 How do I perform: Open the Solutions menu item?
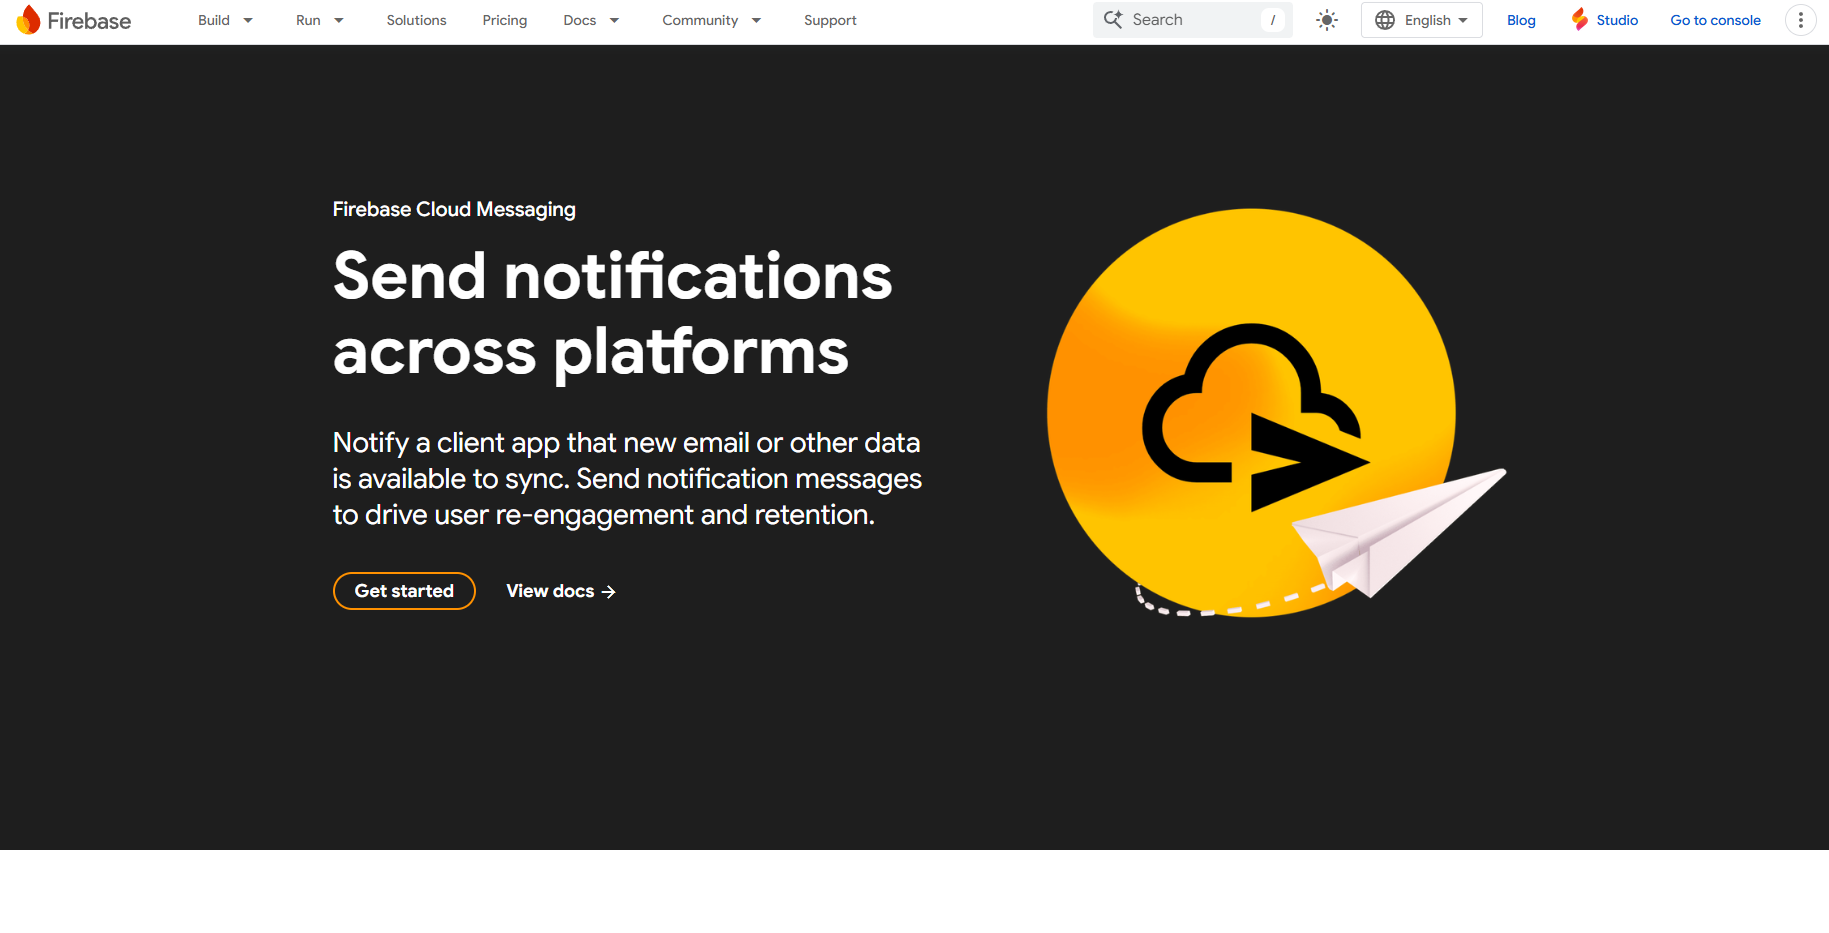tap(416, 20)
